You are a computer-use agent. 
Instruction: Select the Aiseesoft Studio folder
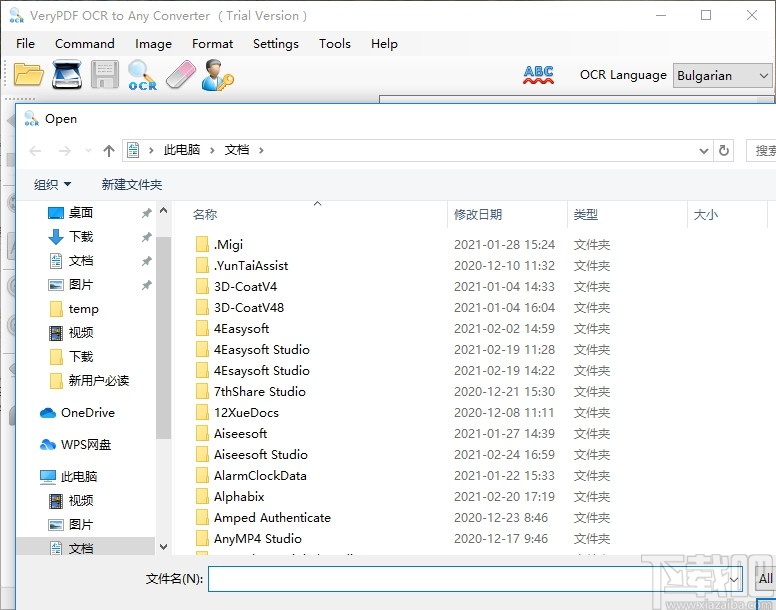point(260,455)
